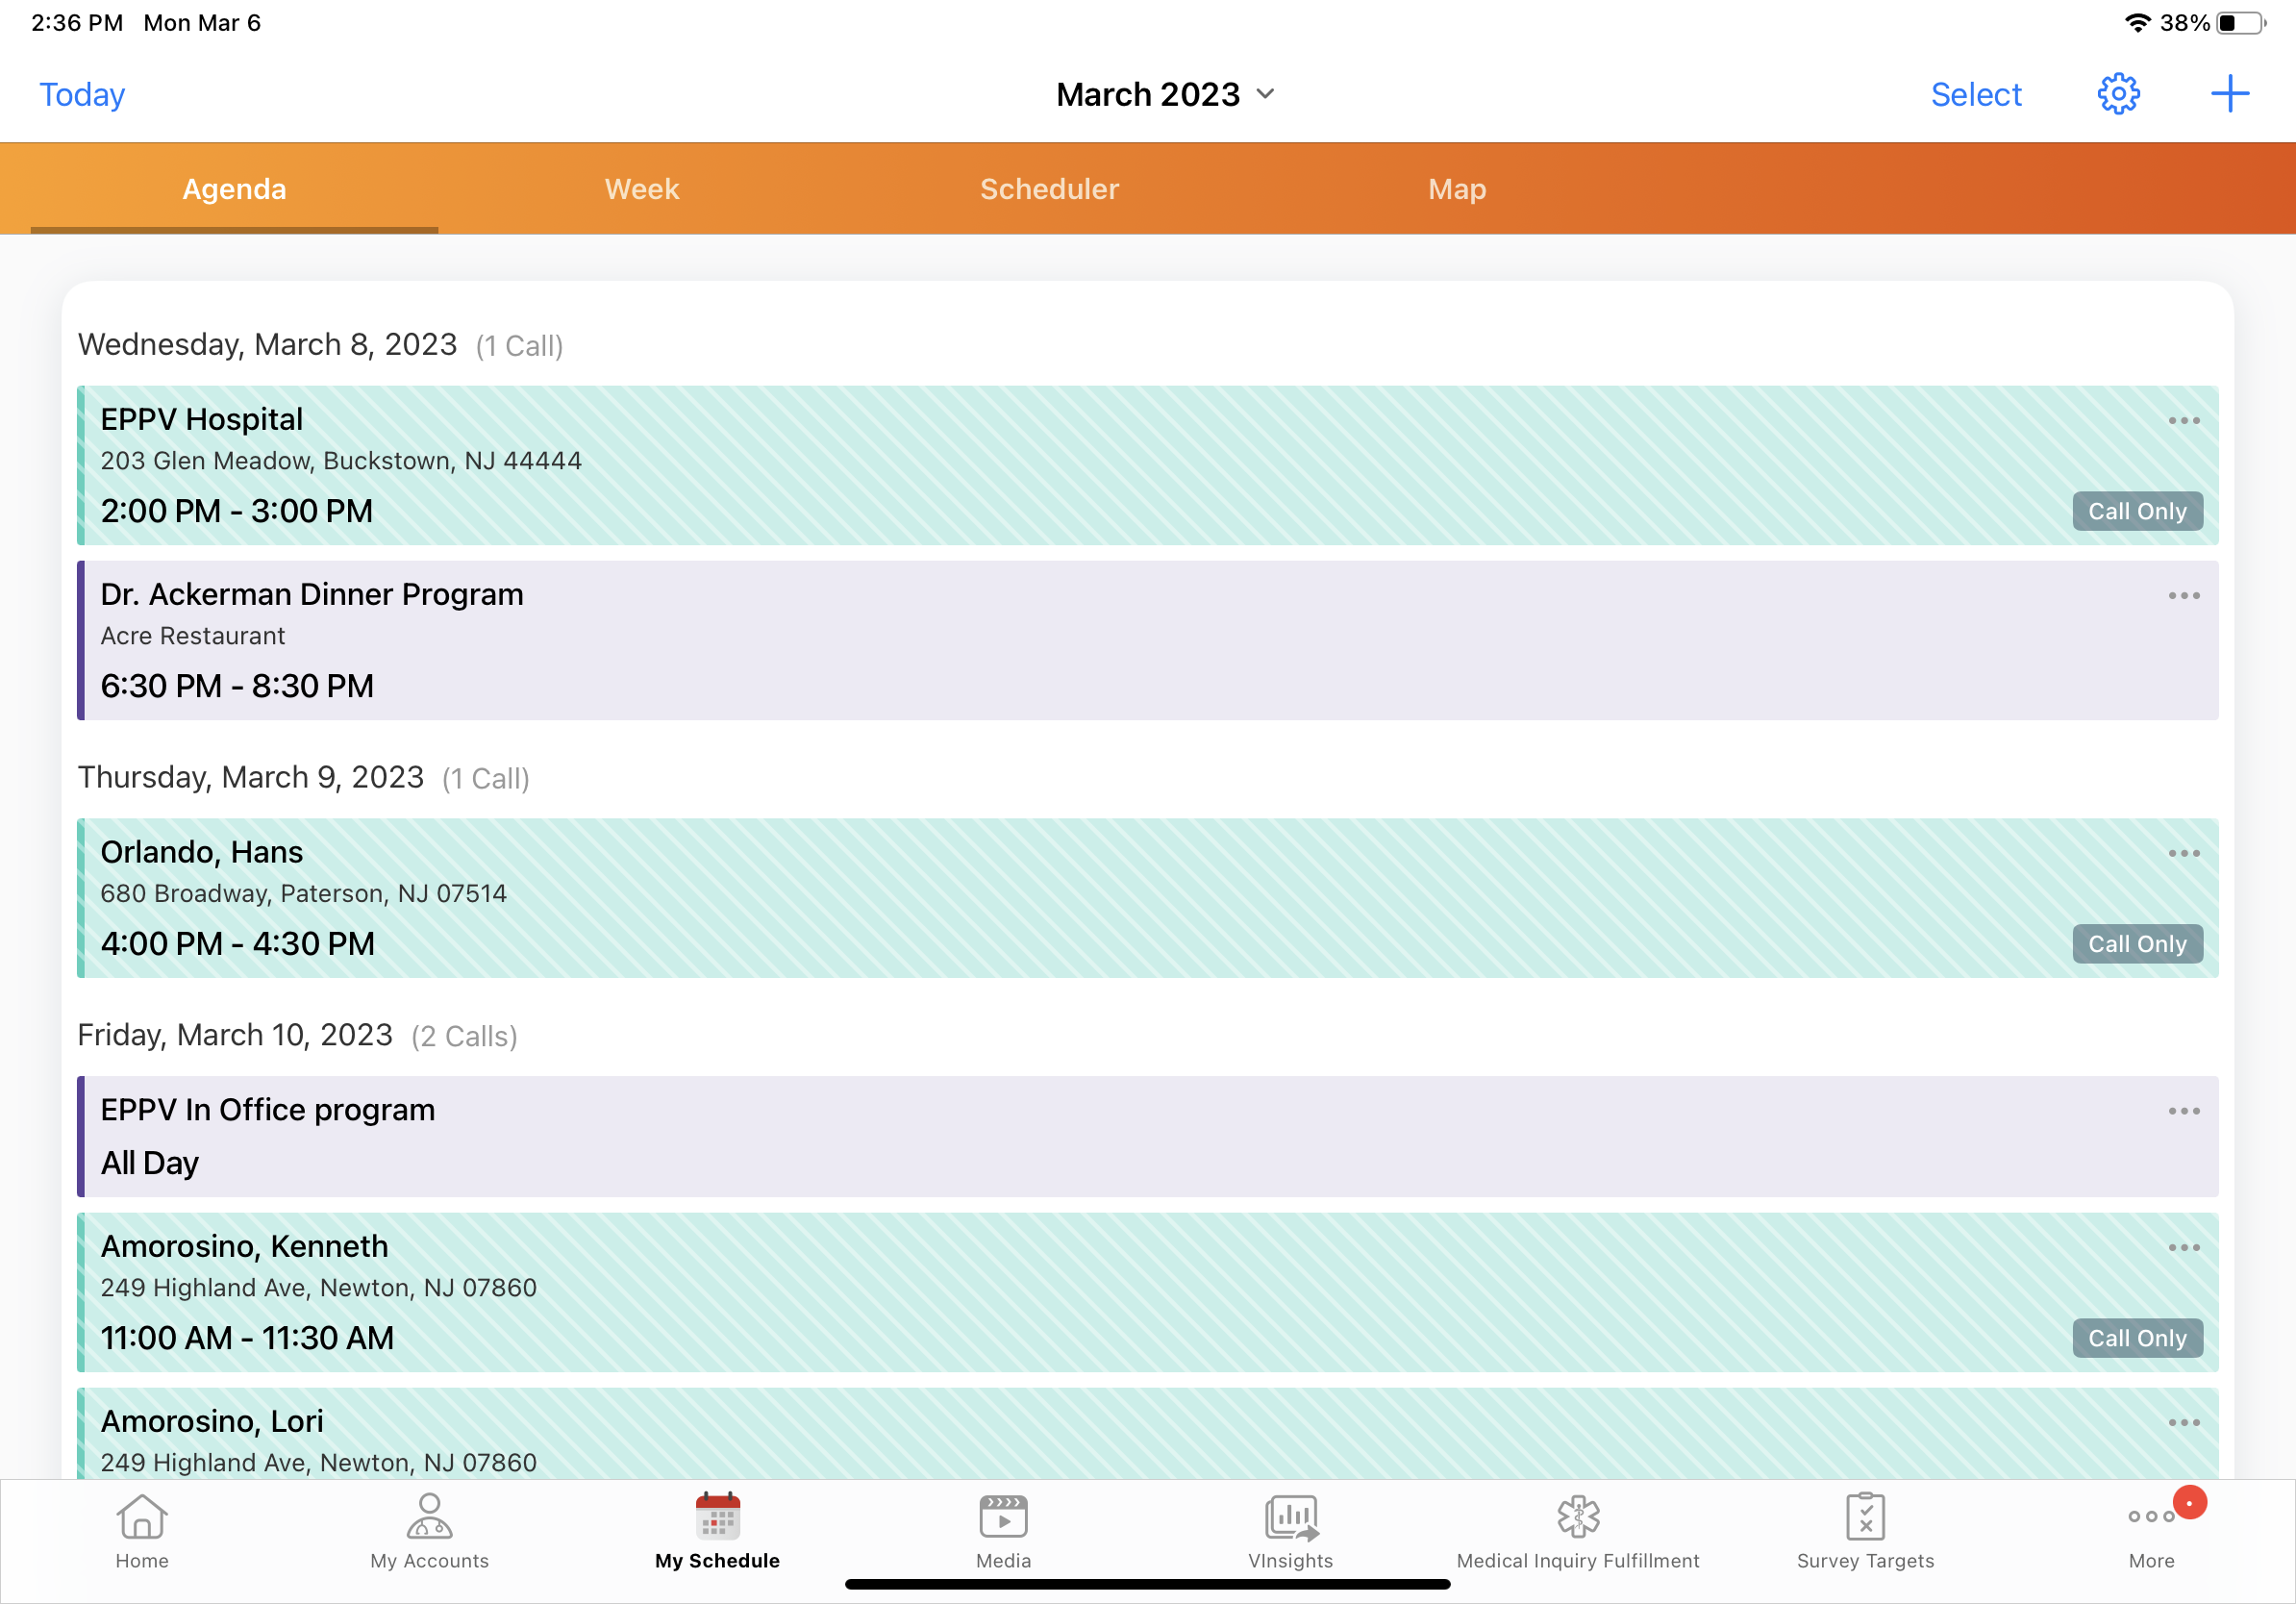Open the More menu with notification badge
Screen dimensions: 2296x1604
pyautogui.click(x=2152, y=1530)
